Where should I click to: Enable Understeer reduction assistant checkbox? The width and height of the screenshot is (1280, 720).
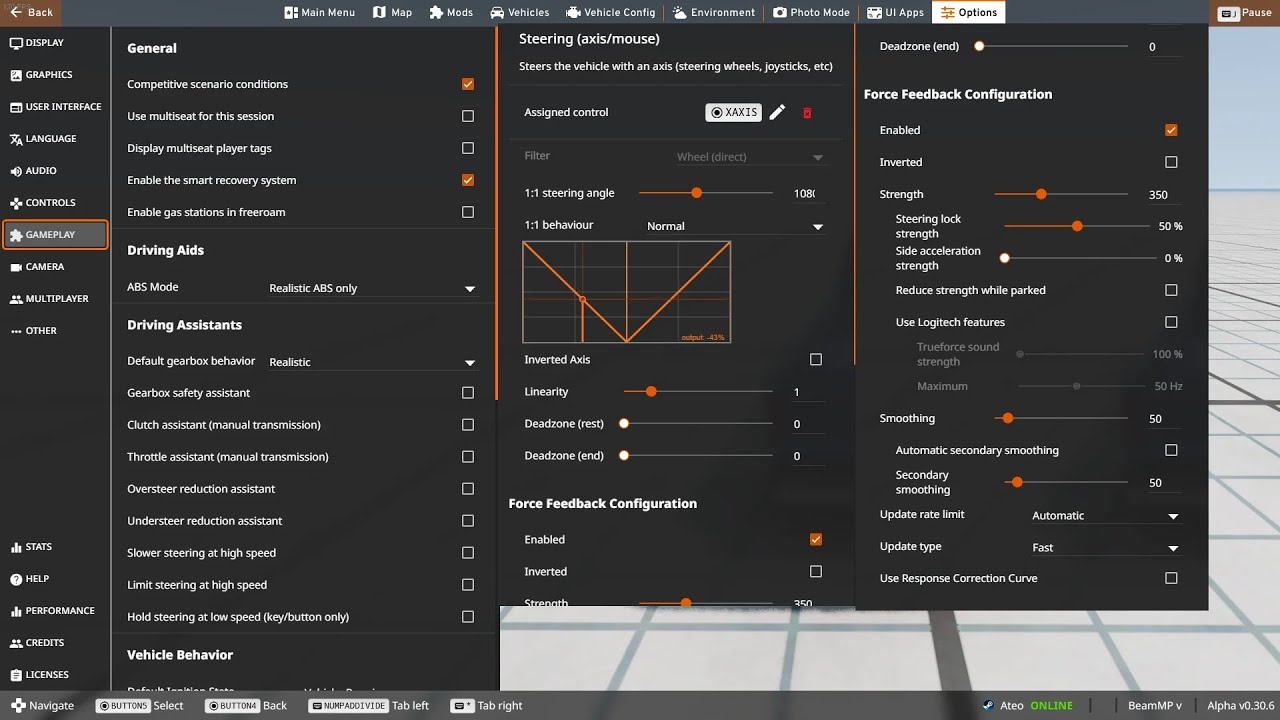pos(468,521)
